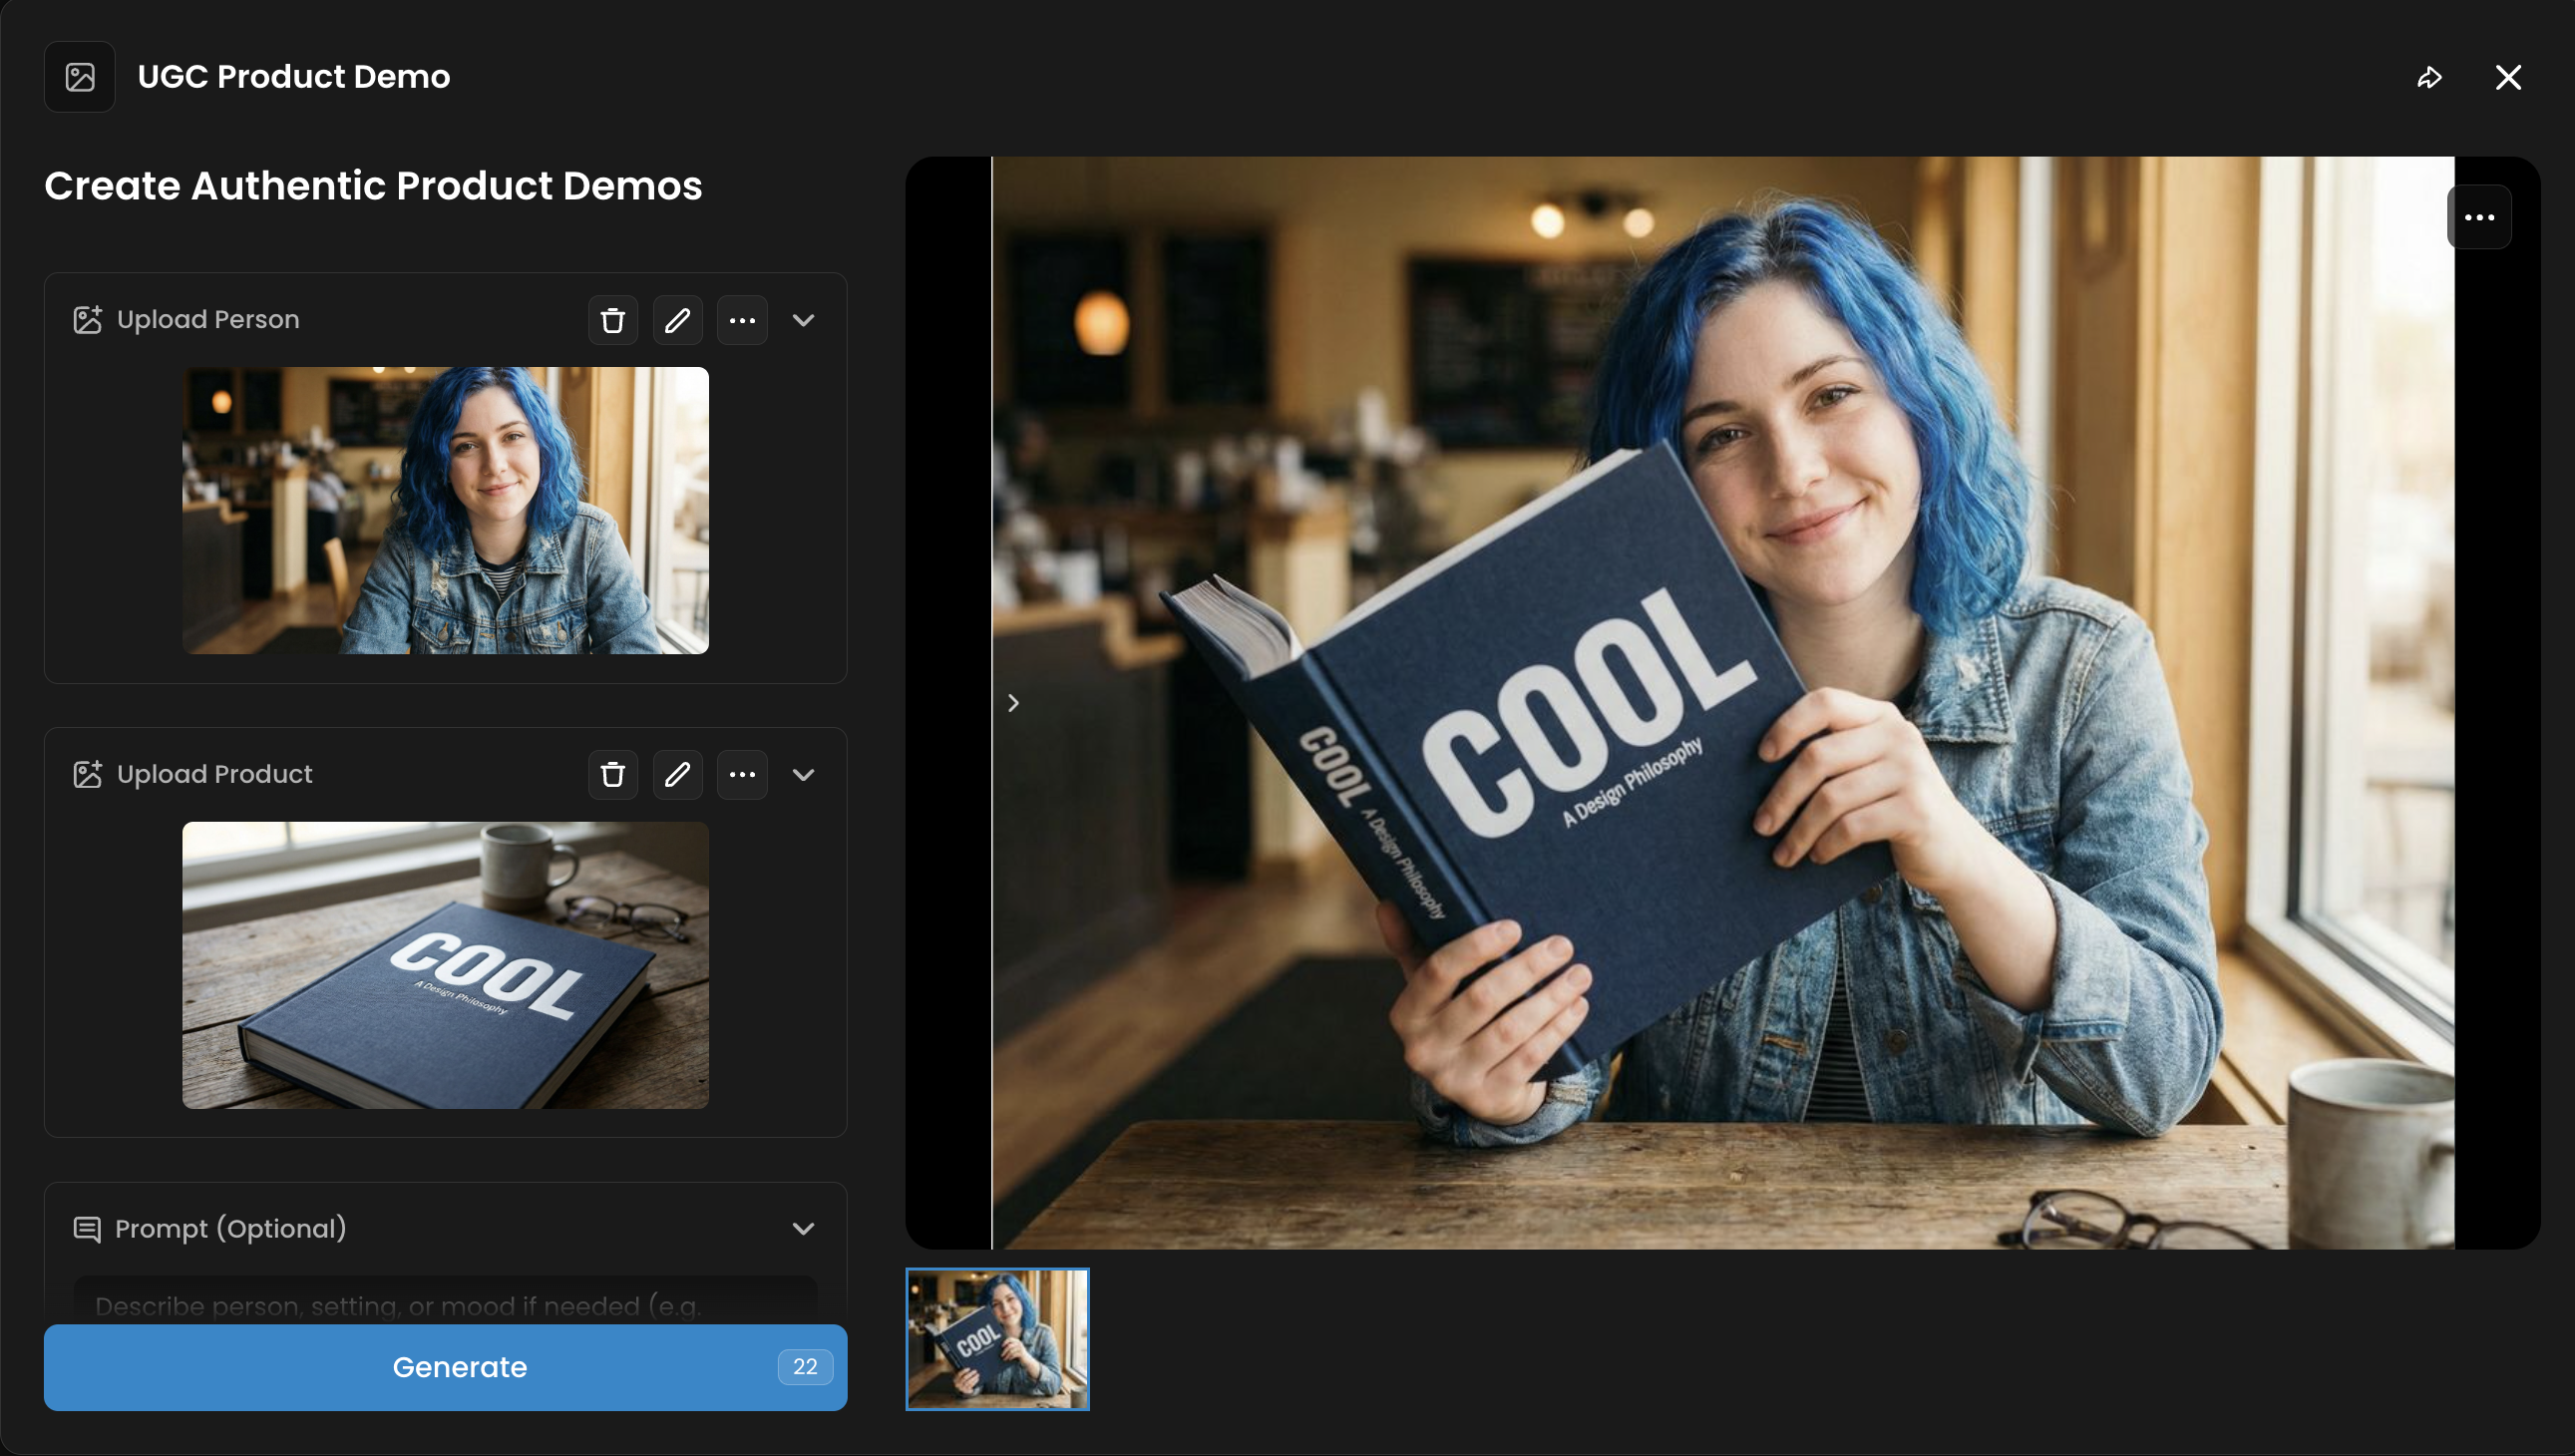Click the person photo preview
The image size is (2575, 1456).
coord(445,510)
